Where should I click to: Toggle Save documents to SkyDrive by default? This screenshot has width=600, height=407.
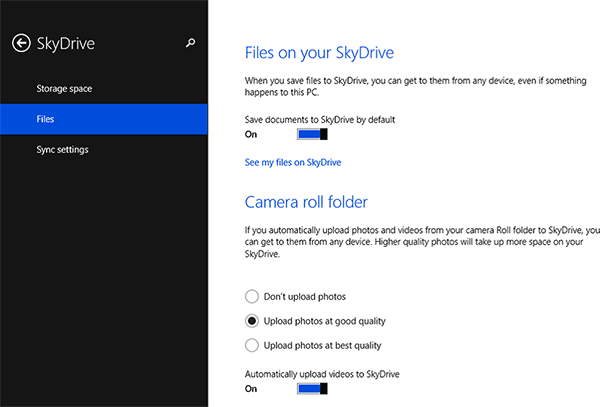click(x=312, y=134)
